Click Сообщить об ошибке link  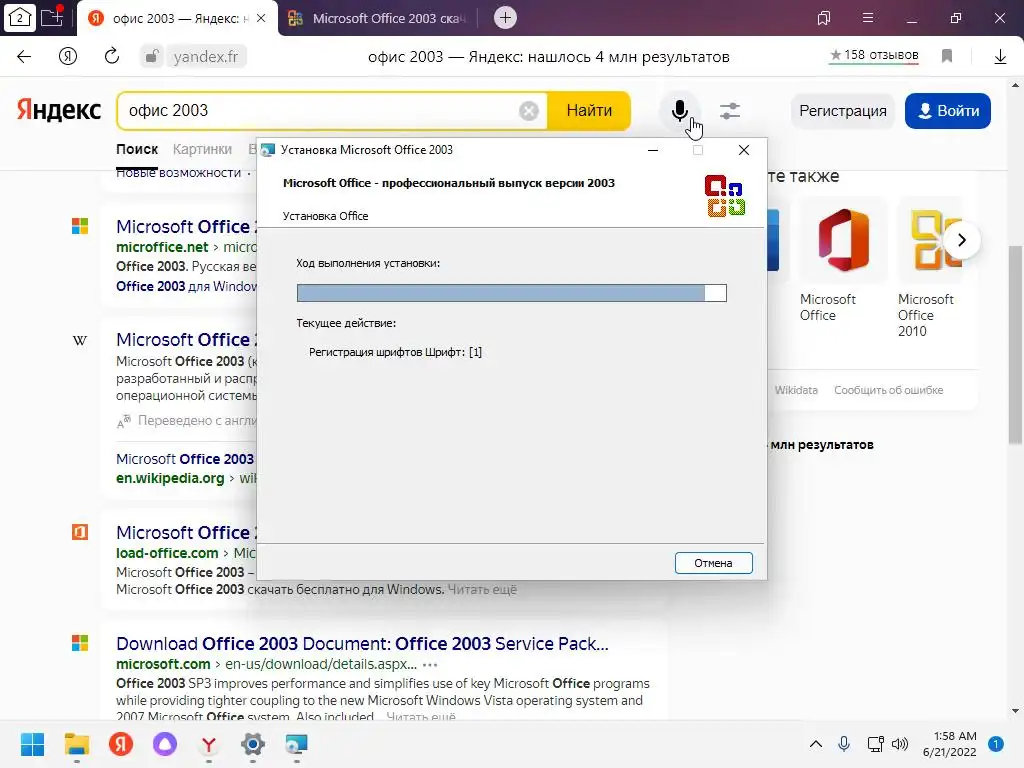point(888,390)
